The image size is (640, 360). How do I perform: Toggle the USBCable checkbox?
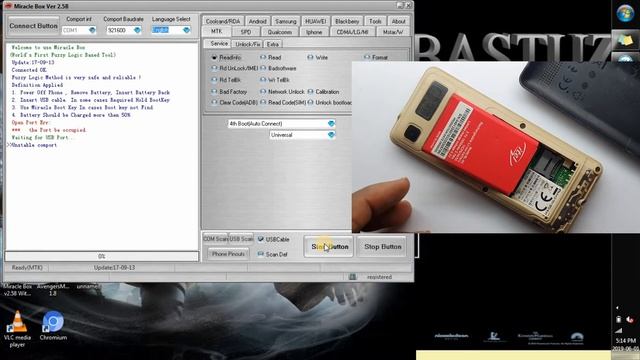coord(261,239)
